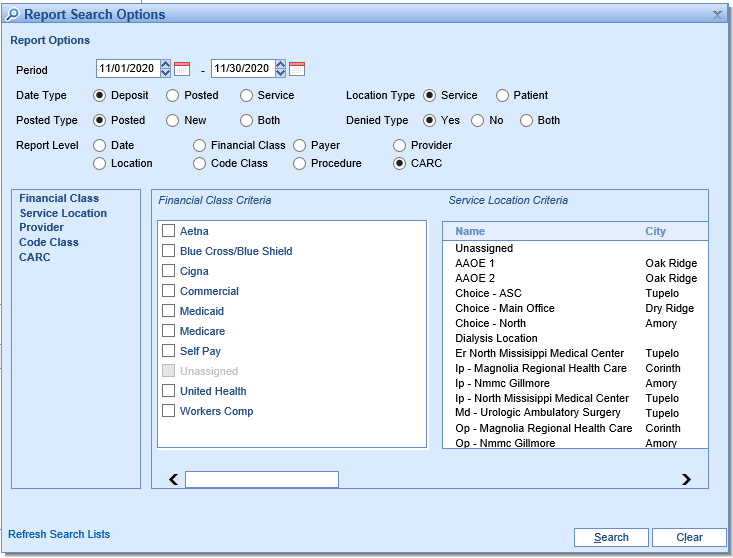Tick the Workers Comp checkbox
Screen dimensions: 733x558
point(169,411)
